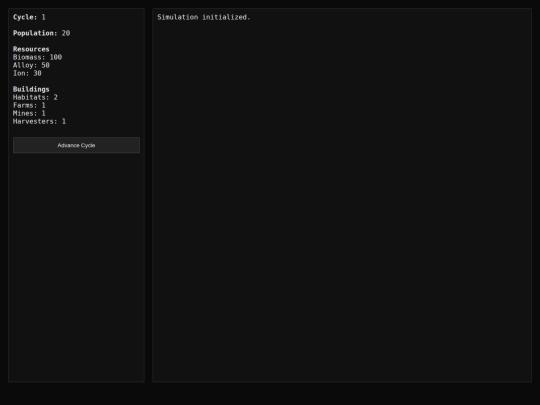Click the Biomass: 100 value
This screenshot has width=540, height=405.
pos(37,57)
